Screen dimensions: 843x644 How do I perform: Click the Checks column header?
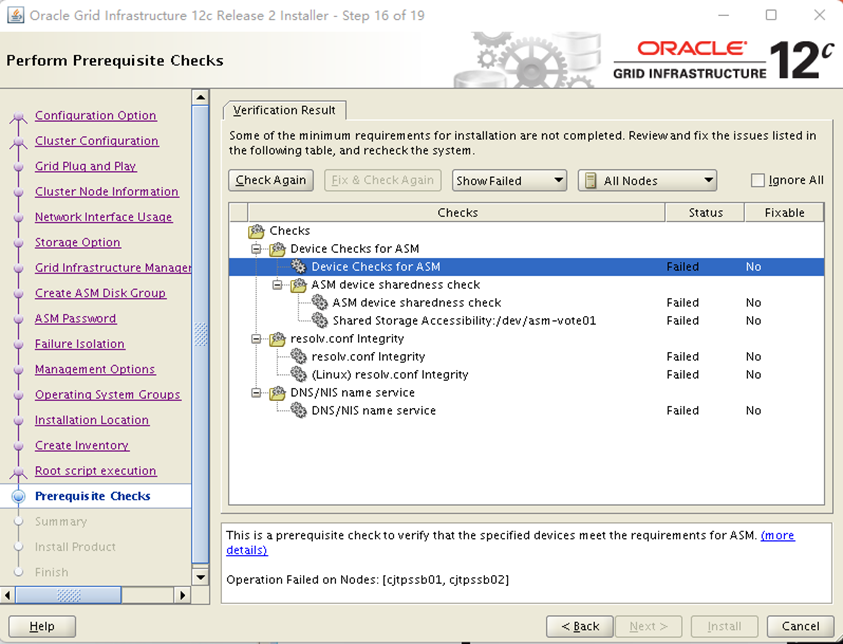click(457, 213)
